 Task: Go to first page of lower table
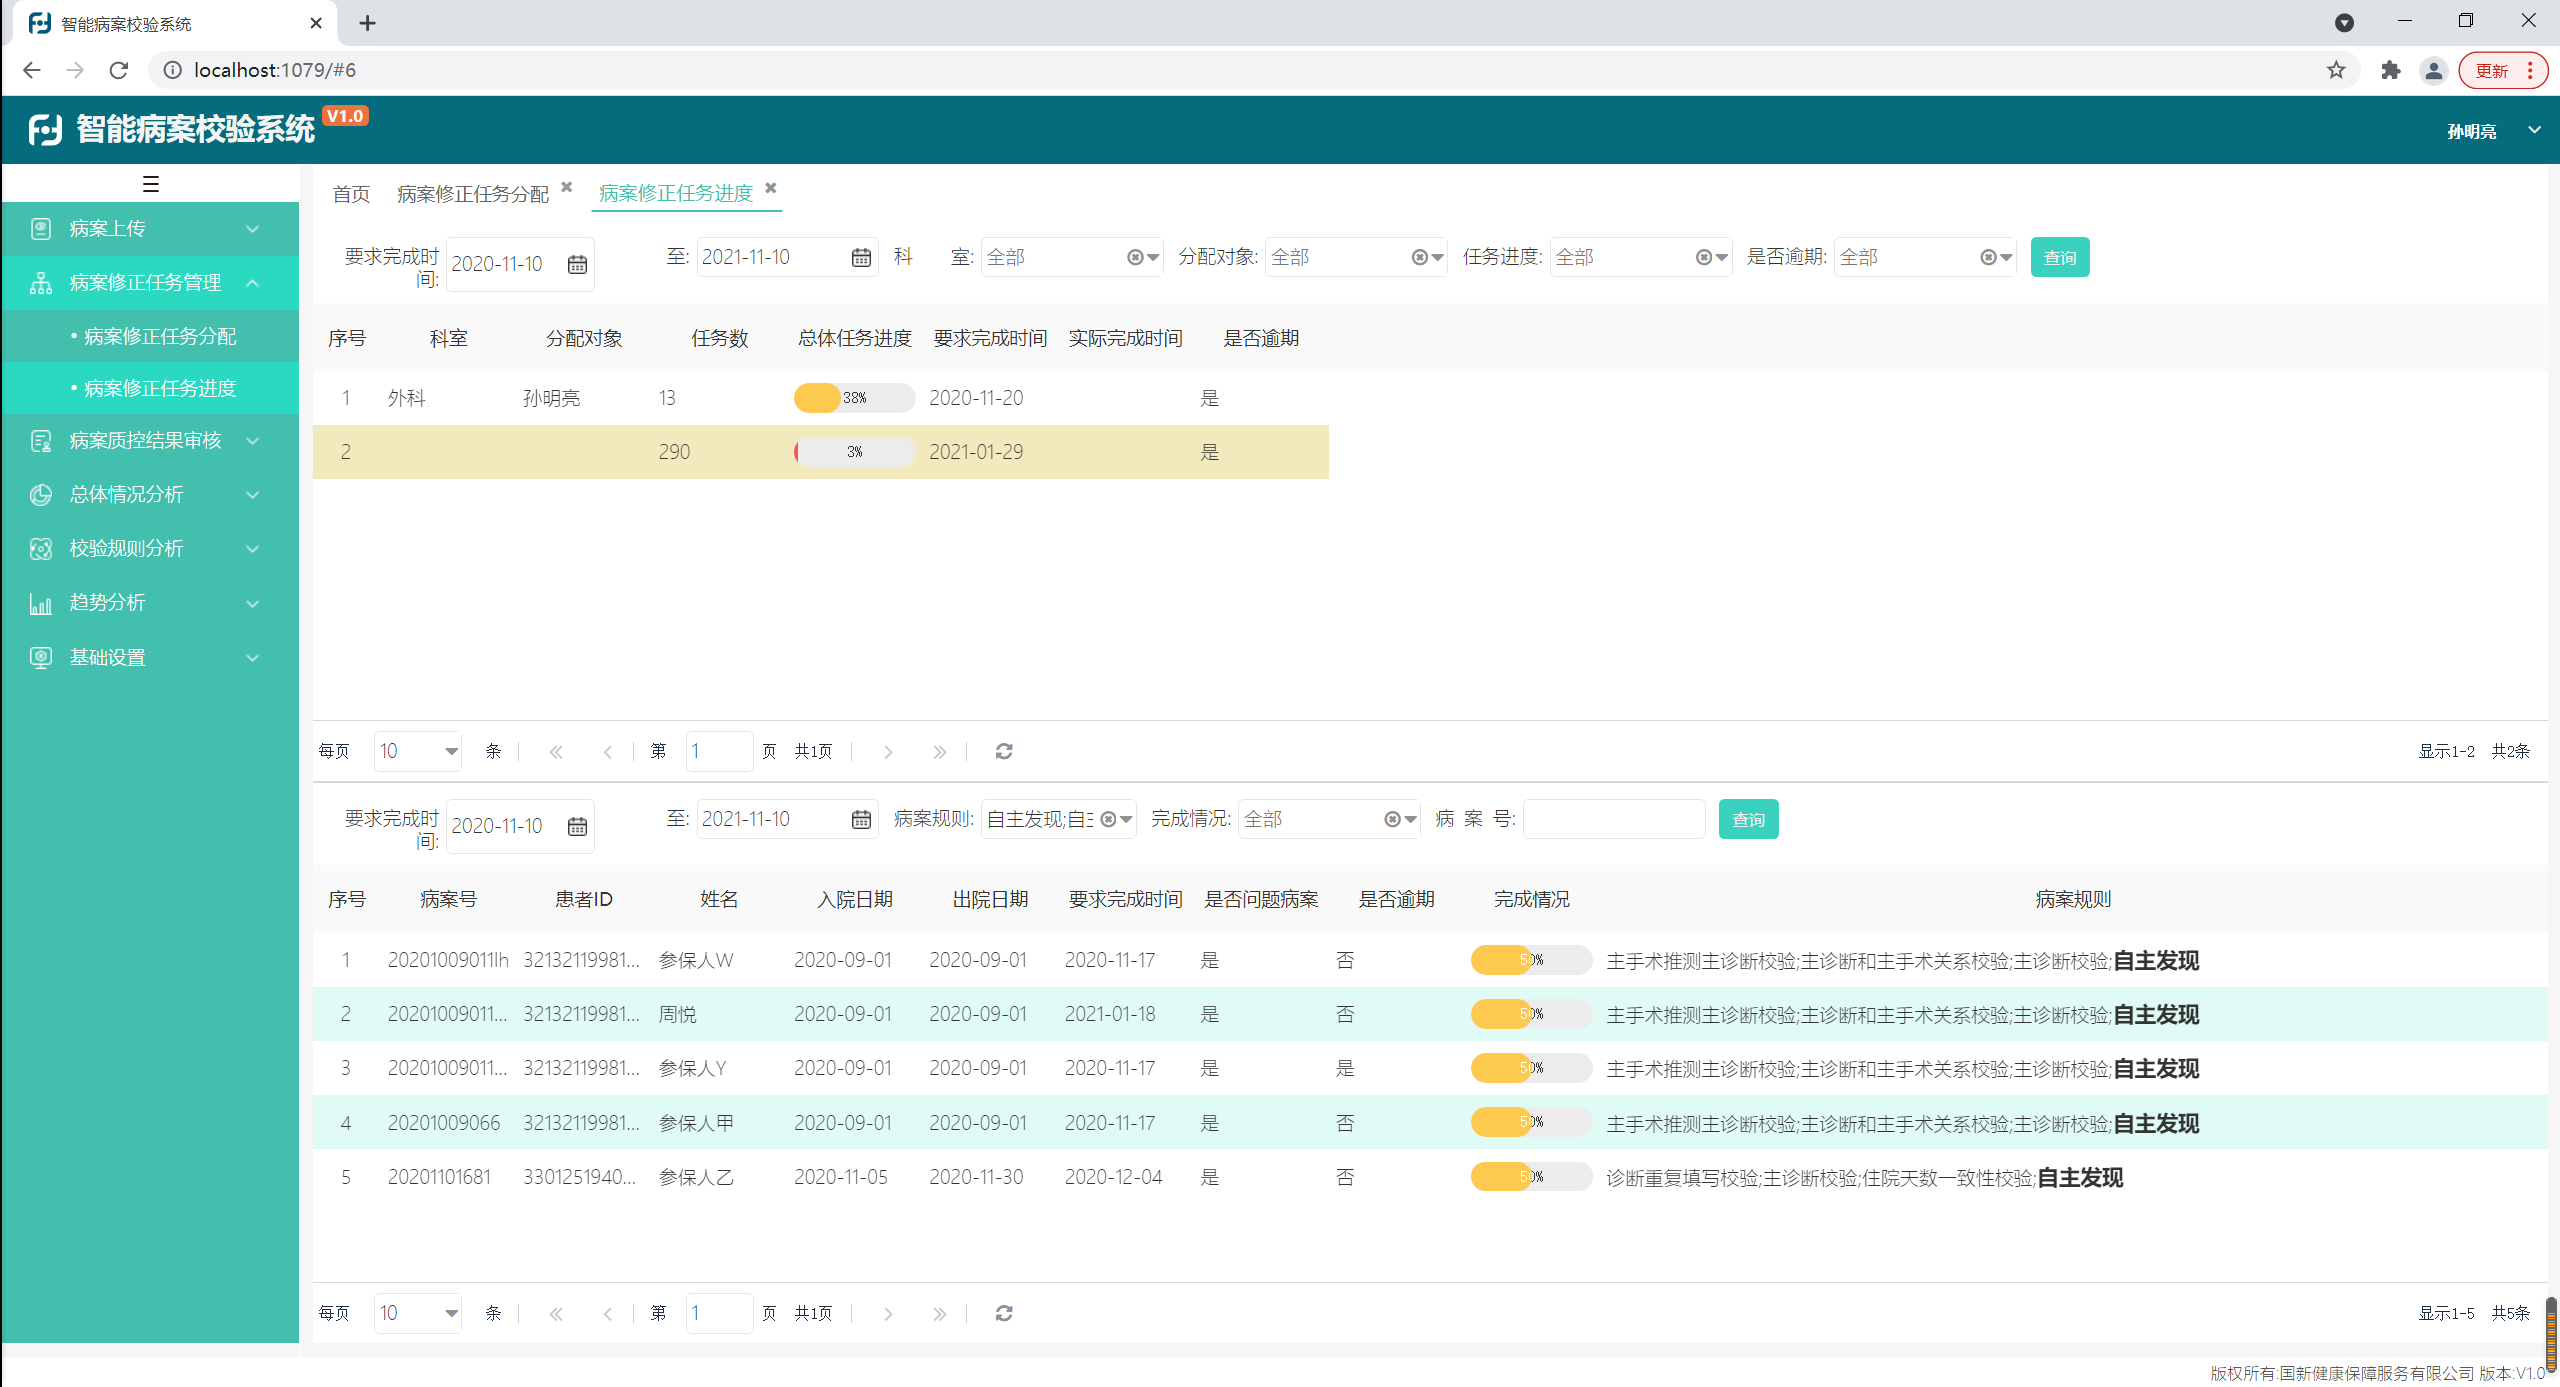556,1314
